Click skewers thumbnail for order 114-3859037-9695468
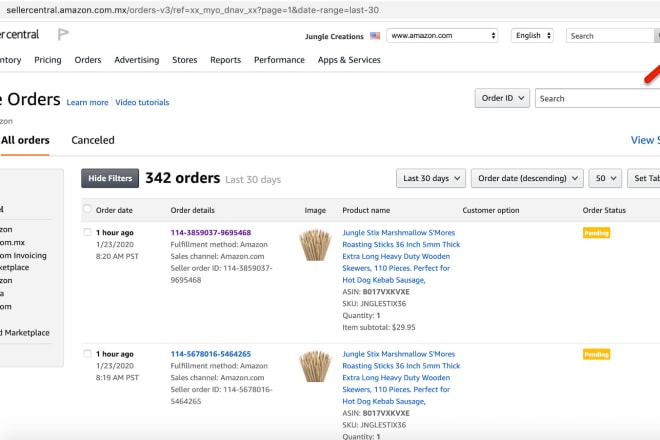The image size is (660, 440). pos(315,245)
